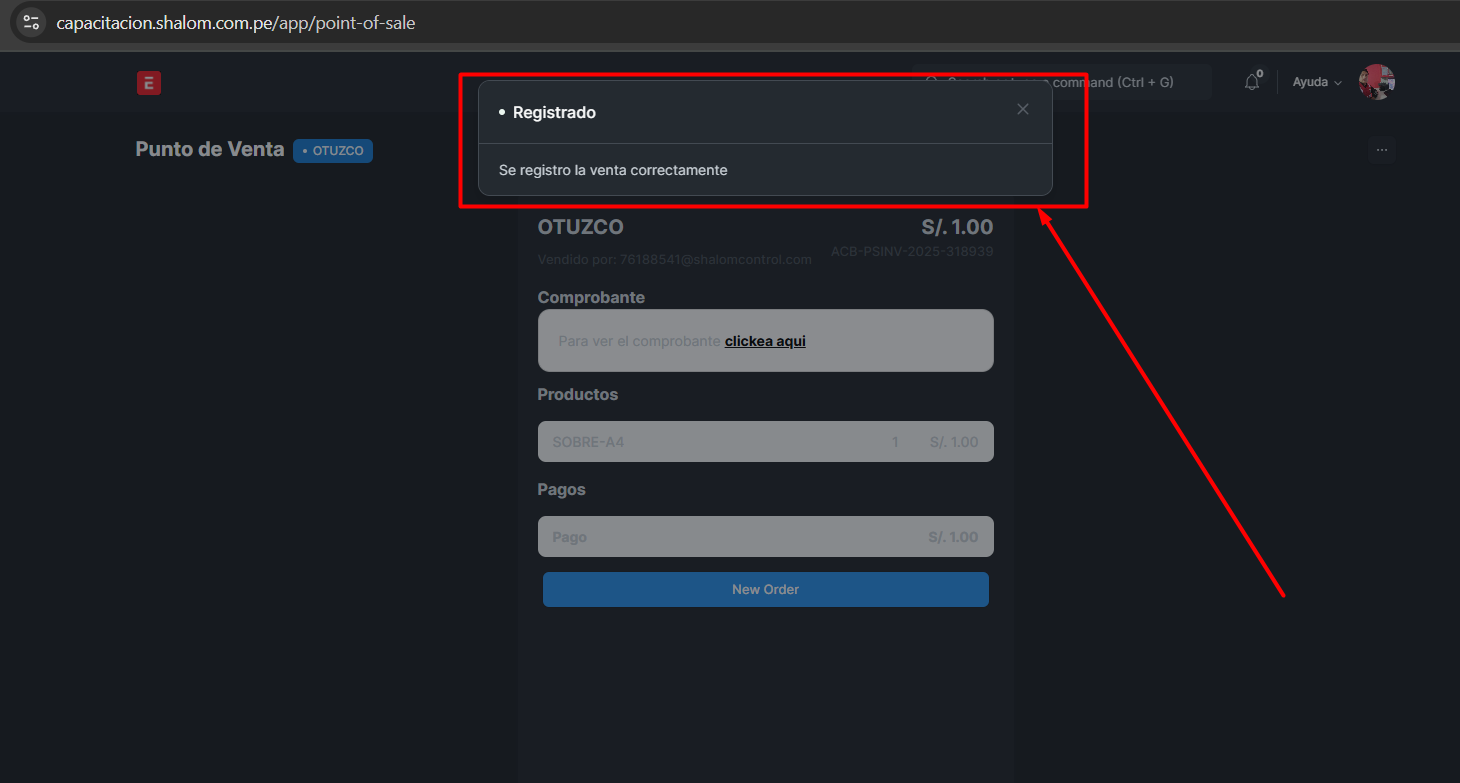This screenshot has width=1460, height=783.
Task: Click the "Se registro la venta correctamente" message
Action: pos(613,170)
